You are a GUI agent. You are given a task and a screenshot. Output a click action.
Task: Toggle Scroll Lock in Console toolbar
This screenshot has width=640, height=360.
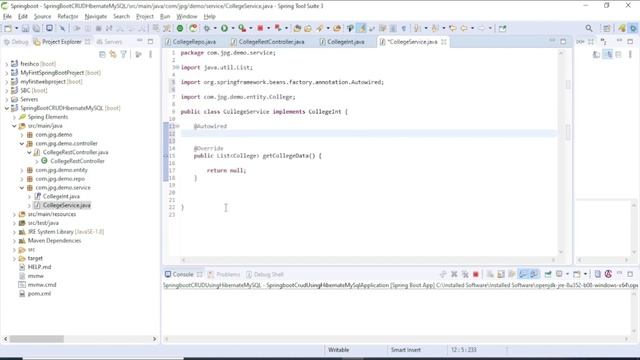[501, 274]
